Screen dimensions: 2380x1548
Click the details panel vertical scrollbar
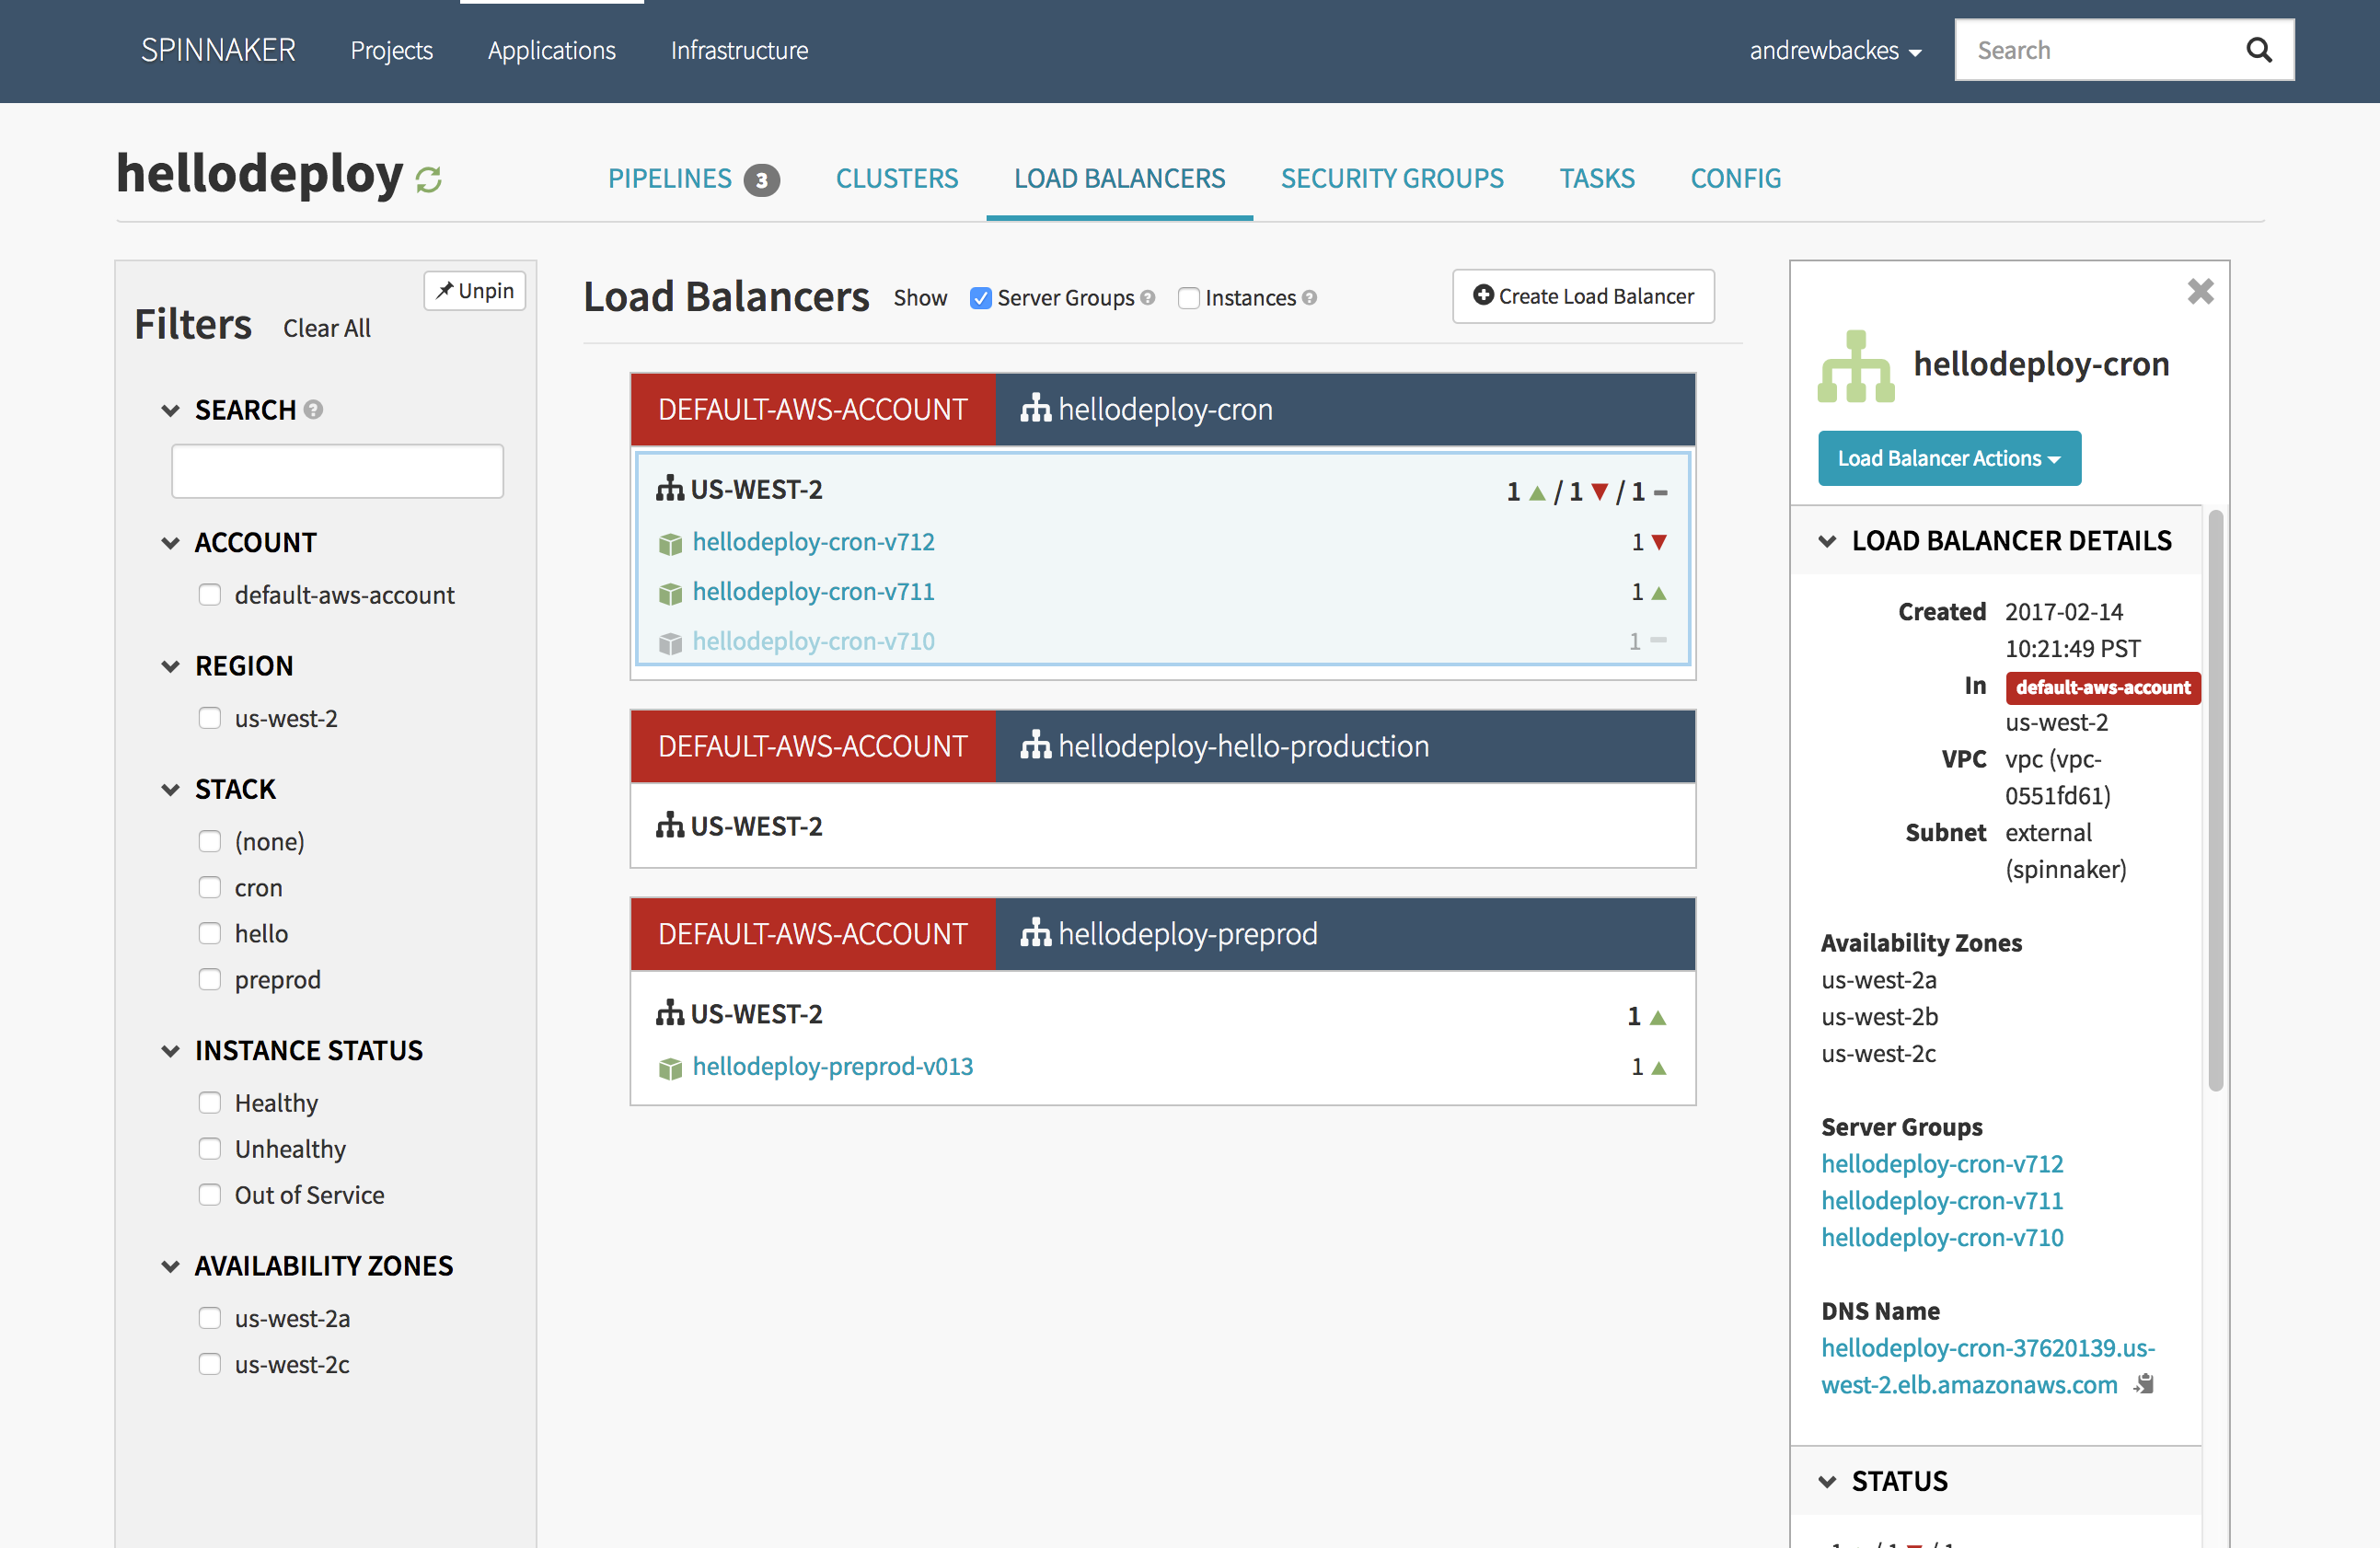click(2215, 800)
